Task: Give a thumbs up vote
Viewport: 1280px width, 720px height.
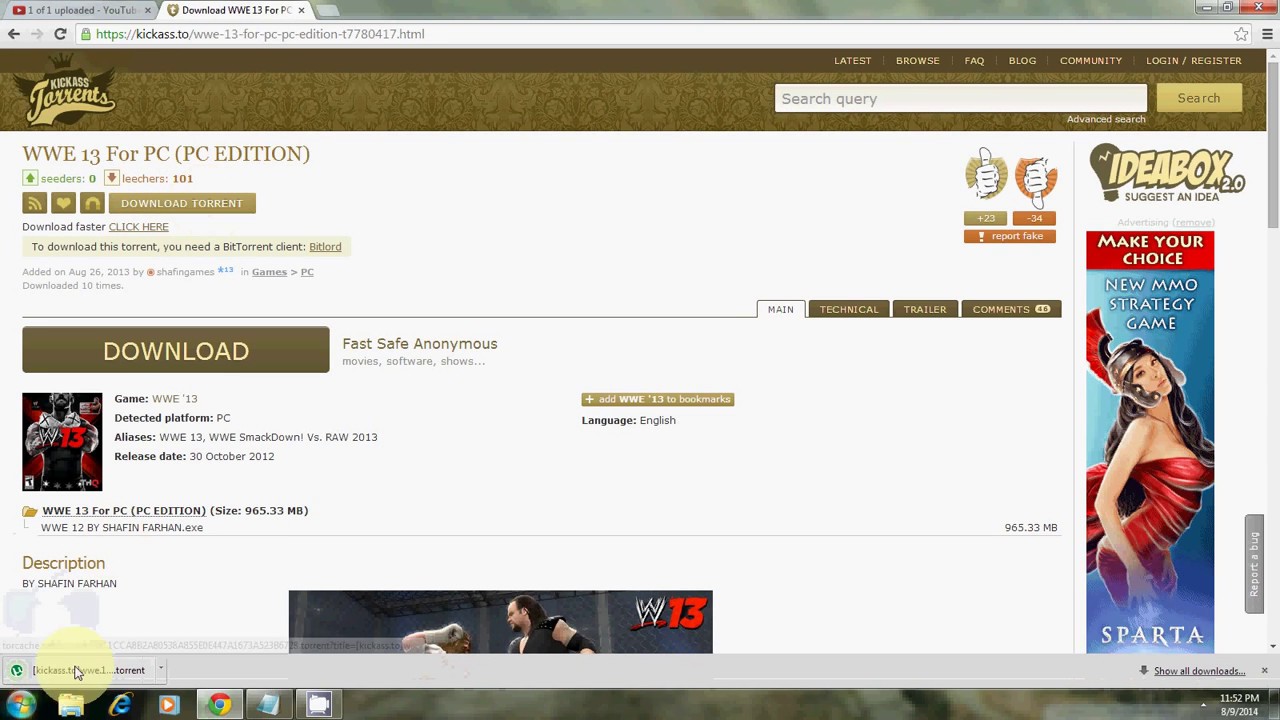Action: (986, 177)
